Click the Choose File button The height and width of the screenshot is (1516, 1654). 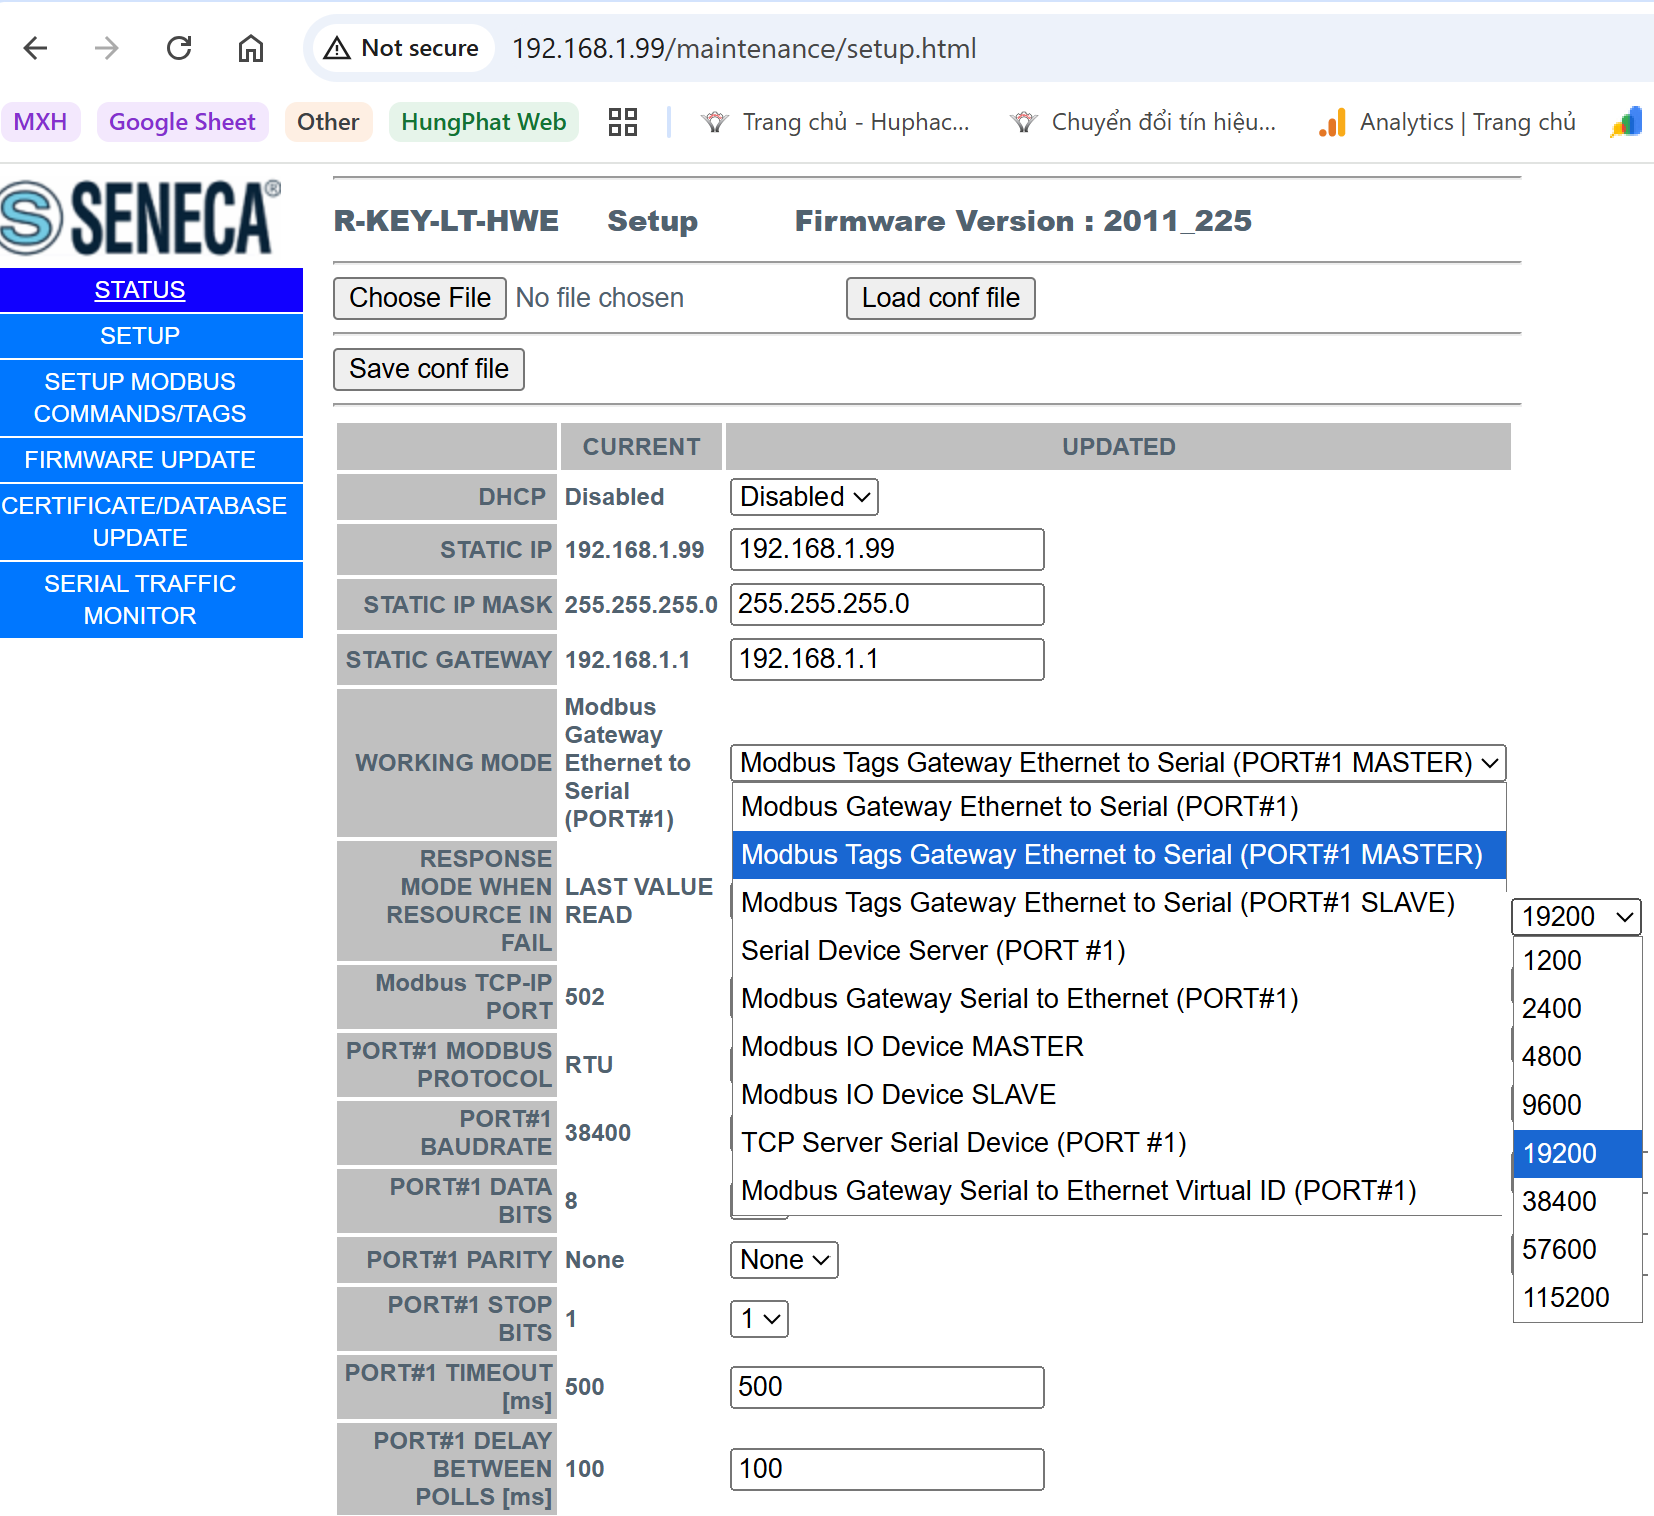[x=420, y=298]
